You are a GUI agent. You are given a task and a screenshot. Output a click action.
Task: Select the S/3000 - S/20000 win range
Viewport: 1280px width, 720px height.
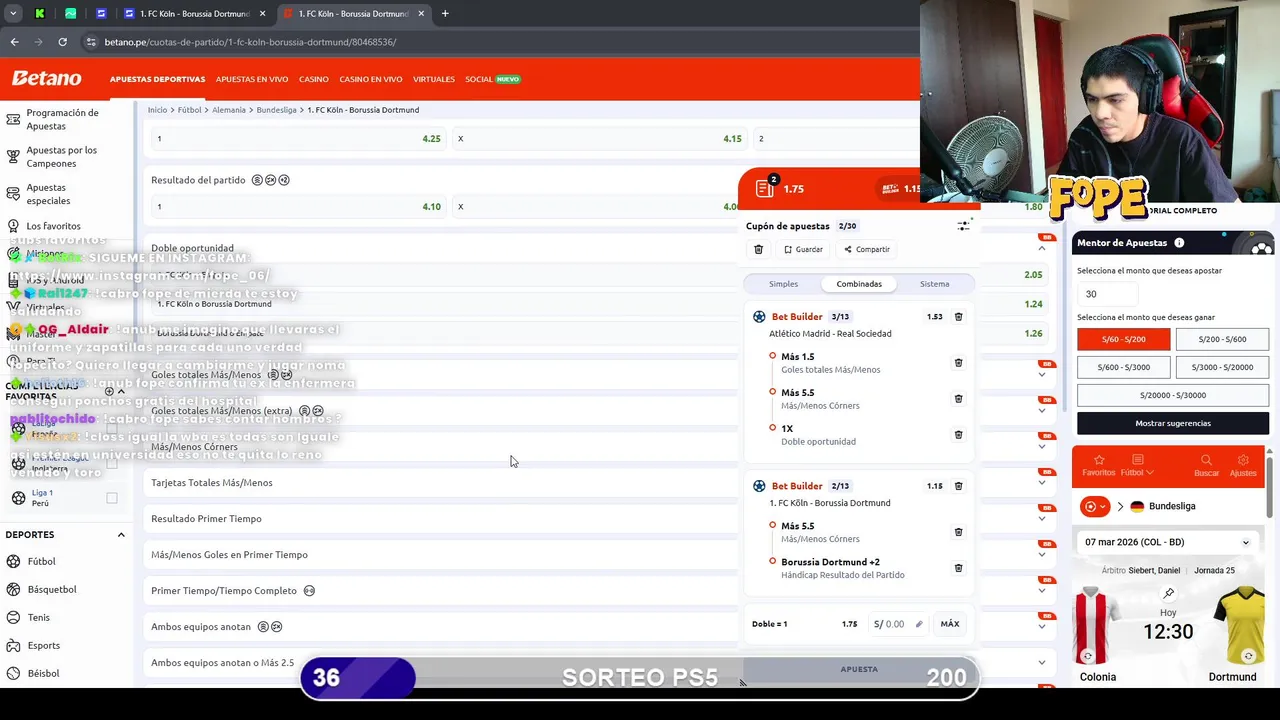click(1222, 367)
